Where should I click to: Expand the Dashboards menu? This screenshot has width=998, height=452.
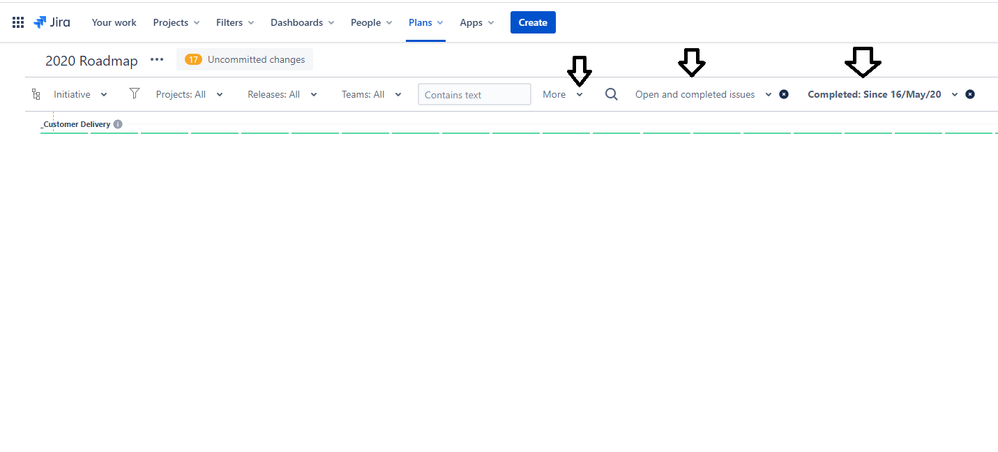click(x=302, y=22)
